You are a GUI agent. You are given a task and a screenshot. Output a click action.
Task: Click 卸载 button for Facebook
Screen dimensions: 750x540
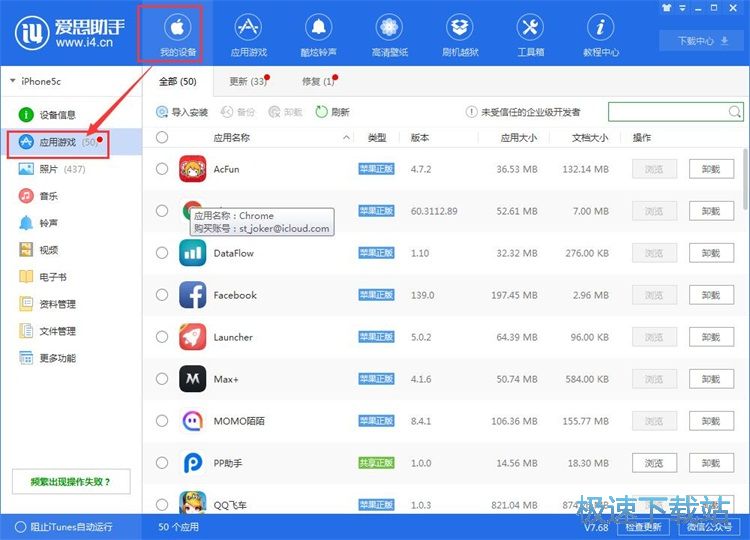point(711,295)
